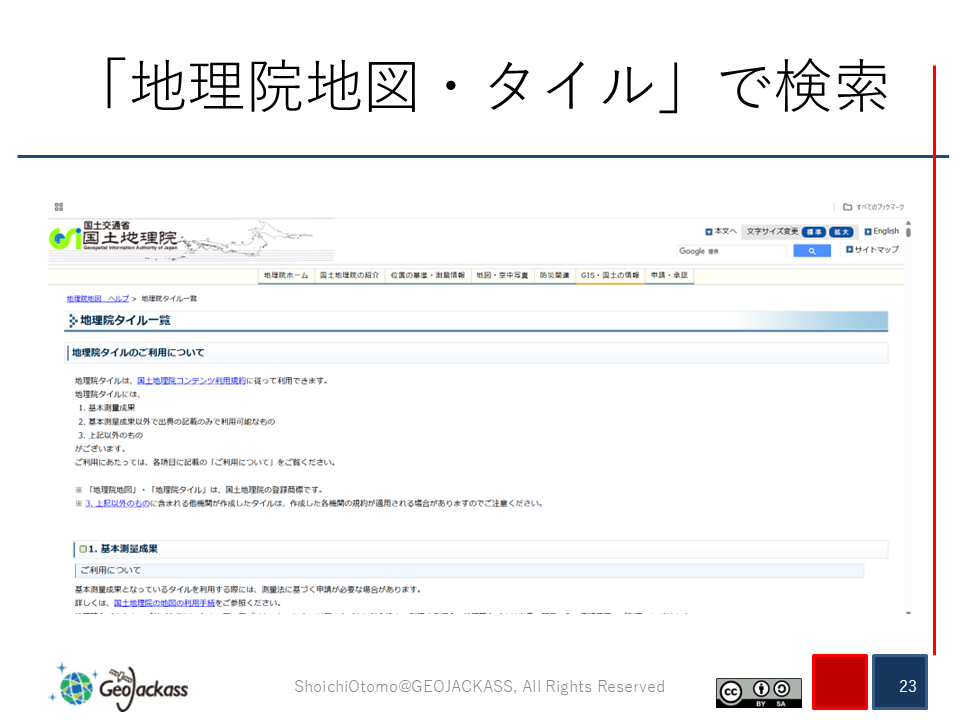Open the 地理院ホーム menu tab
The height and width of the screenshot is (720, 960).
pos(286,275)
